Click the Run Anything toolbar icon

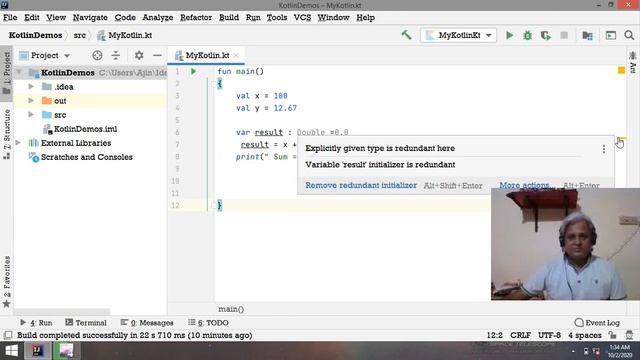click(611, 36)
